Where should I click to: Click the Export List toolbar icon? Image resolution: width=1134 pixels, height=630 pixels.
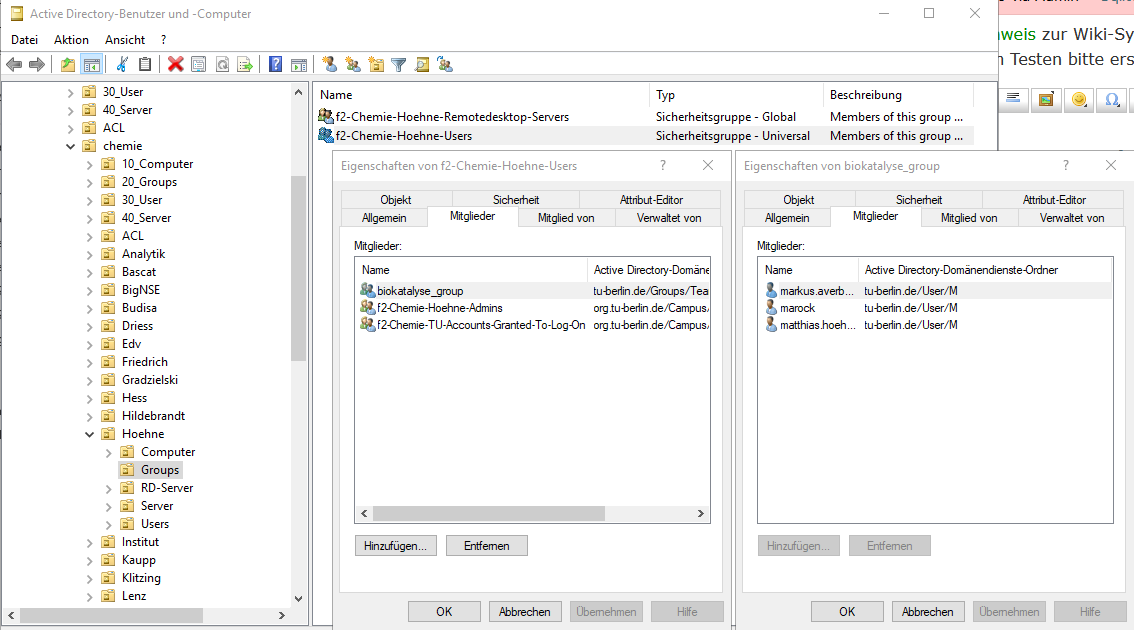coord(245,64)
